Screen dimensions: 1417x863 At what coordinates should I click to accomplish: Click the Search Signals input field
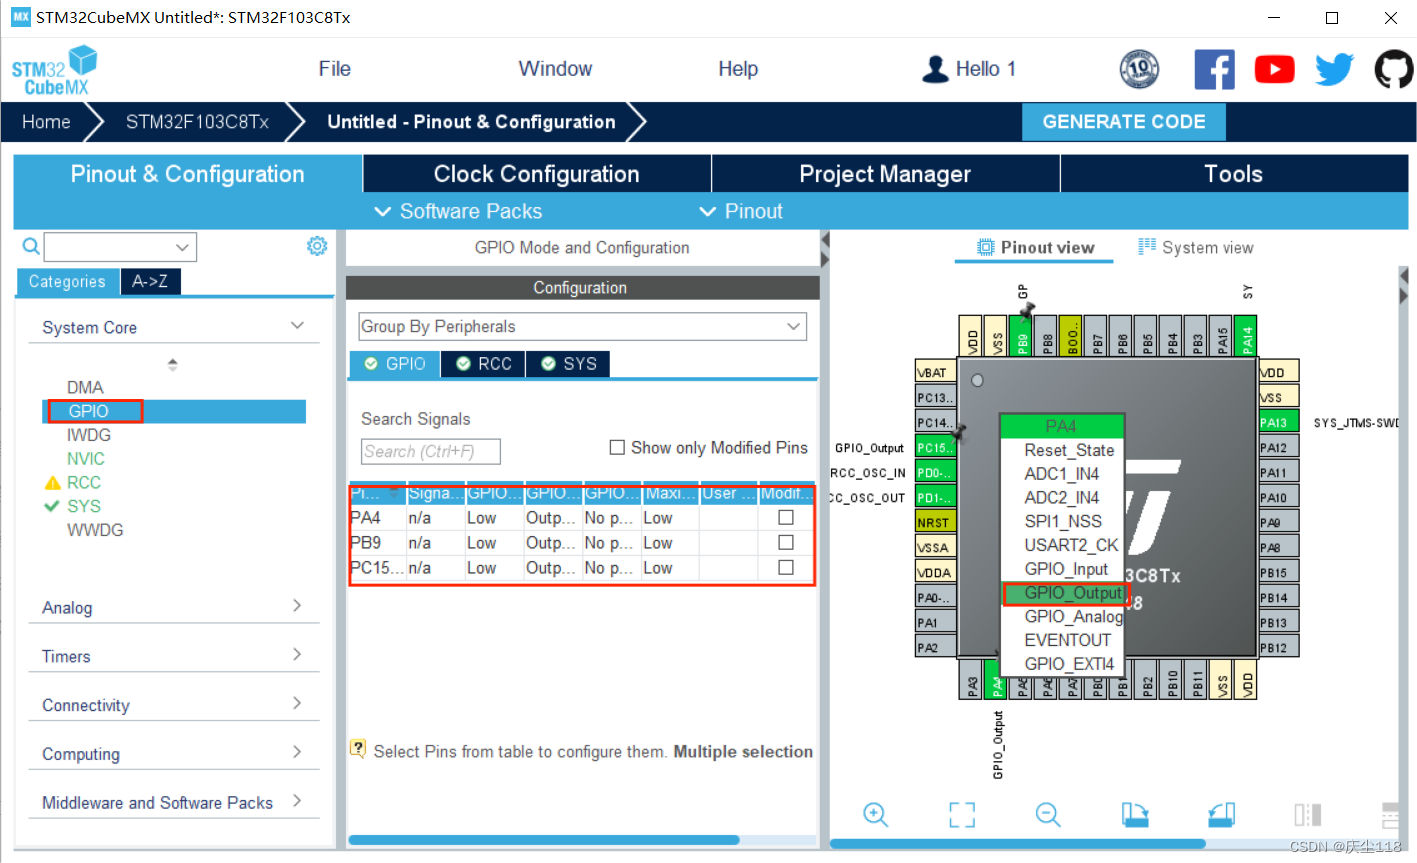click(430, 451)
